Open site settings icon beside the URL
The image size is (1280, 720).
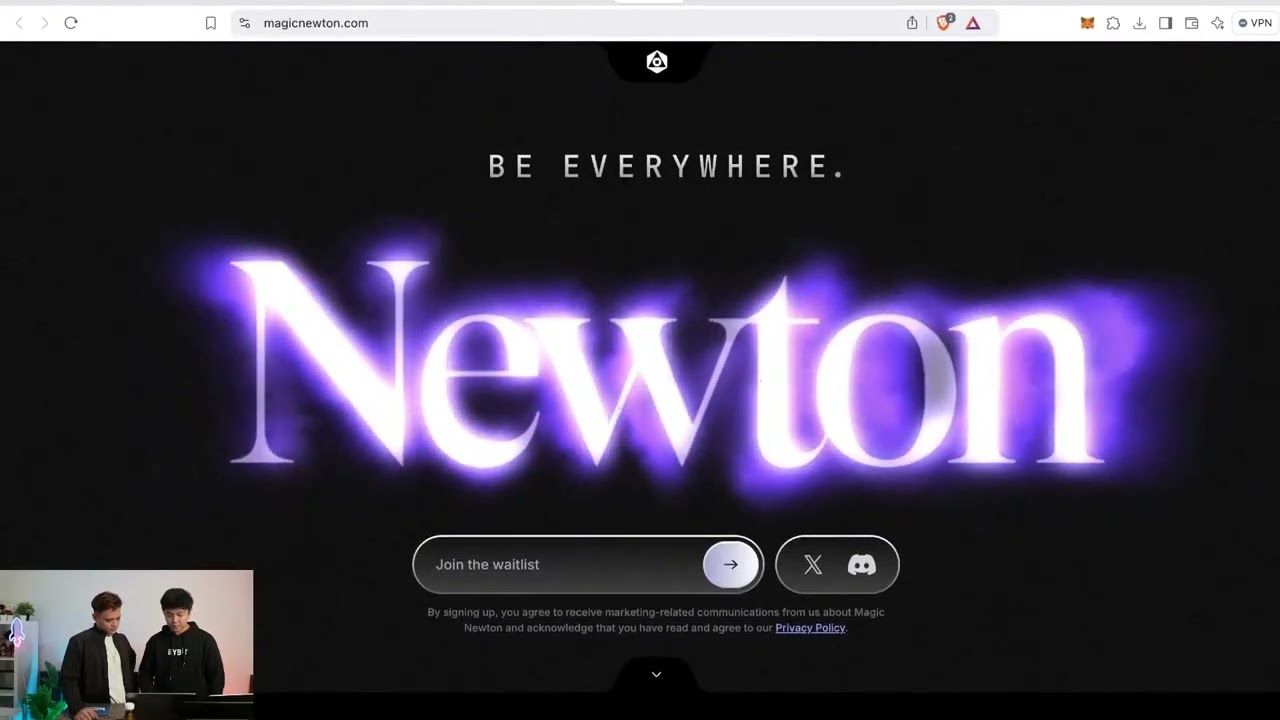pyautogui.click(x=245, y=23)
